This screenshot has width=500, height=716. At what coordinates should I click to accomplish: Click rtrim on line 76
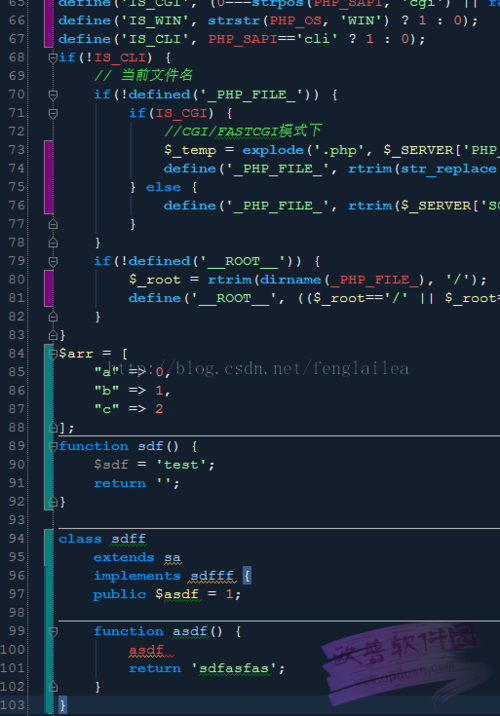coord(370,206)
